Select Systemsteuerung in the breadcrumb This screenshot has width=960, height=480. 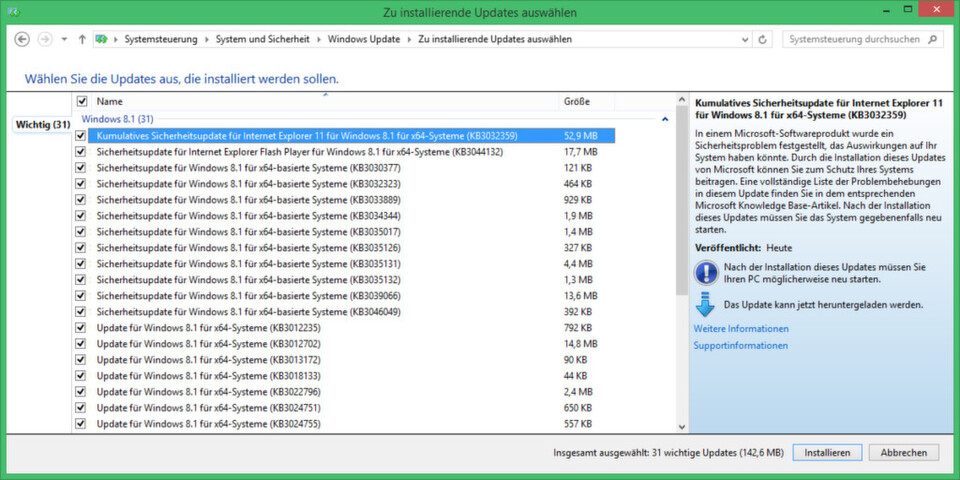tap(161, 39)
